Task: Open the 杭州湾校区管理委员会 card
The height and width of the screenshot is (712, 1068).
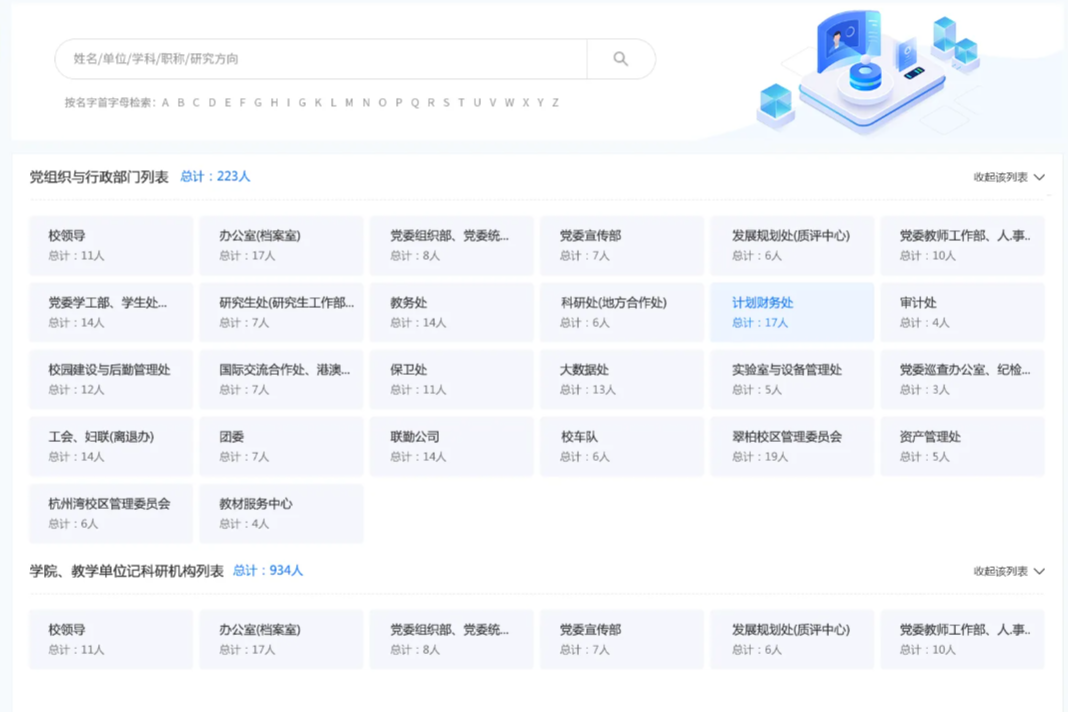Action: pyautogui.click(x=111, y=513)
